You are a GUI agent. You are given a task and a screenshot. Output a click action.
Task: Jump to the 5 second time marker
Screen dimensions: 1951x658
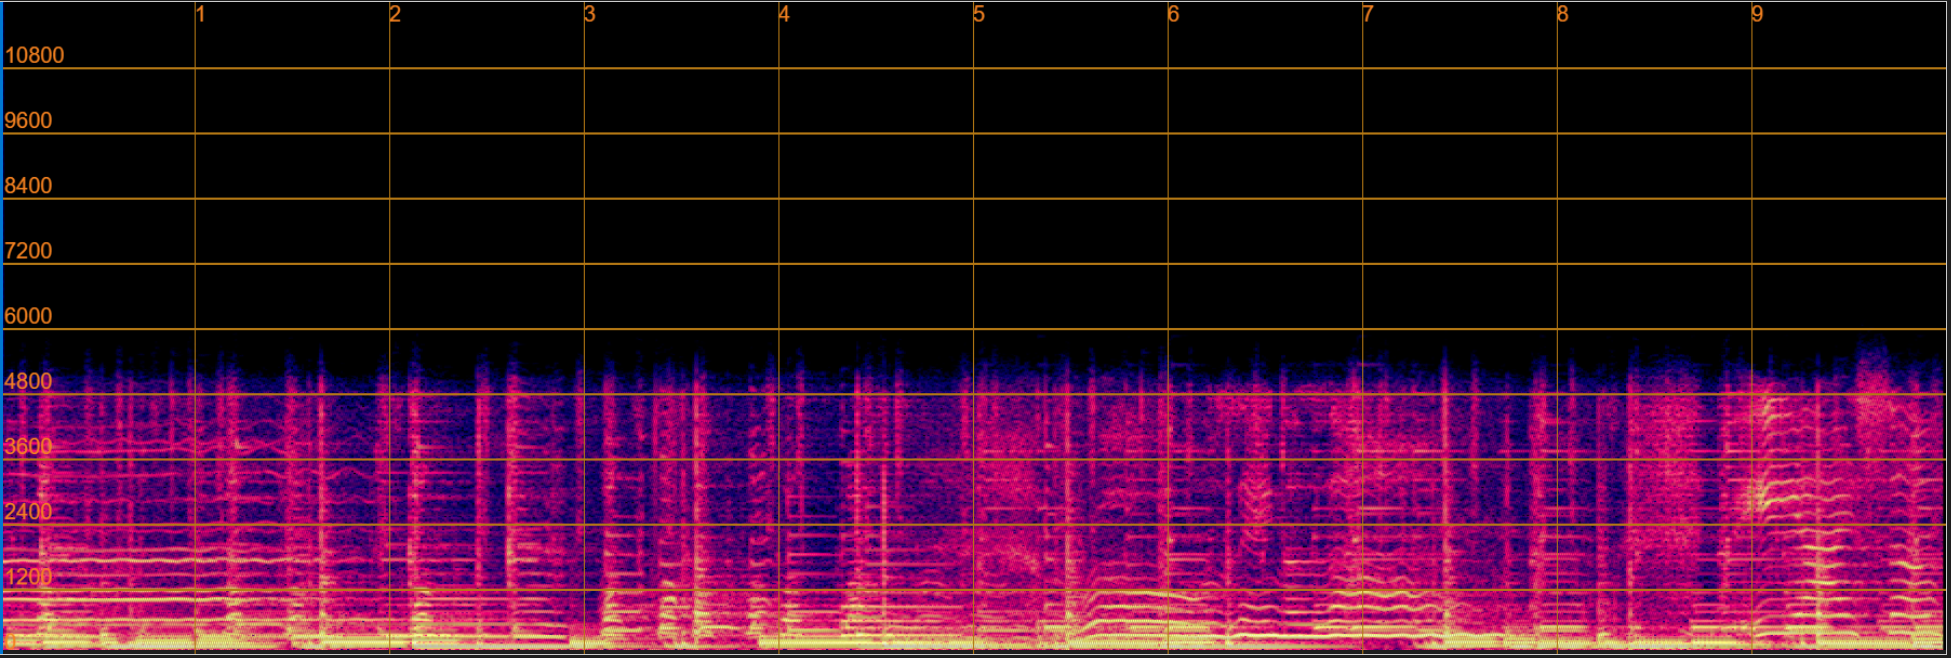point(979,14)
